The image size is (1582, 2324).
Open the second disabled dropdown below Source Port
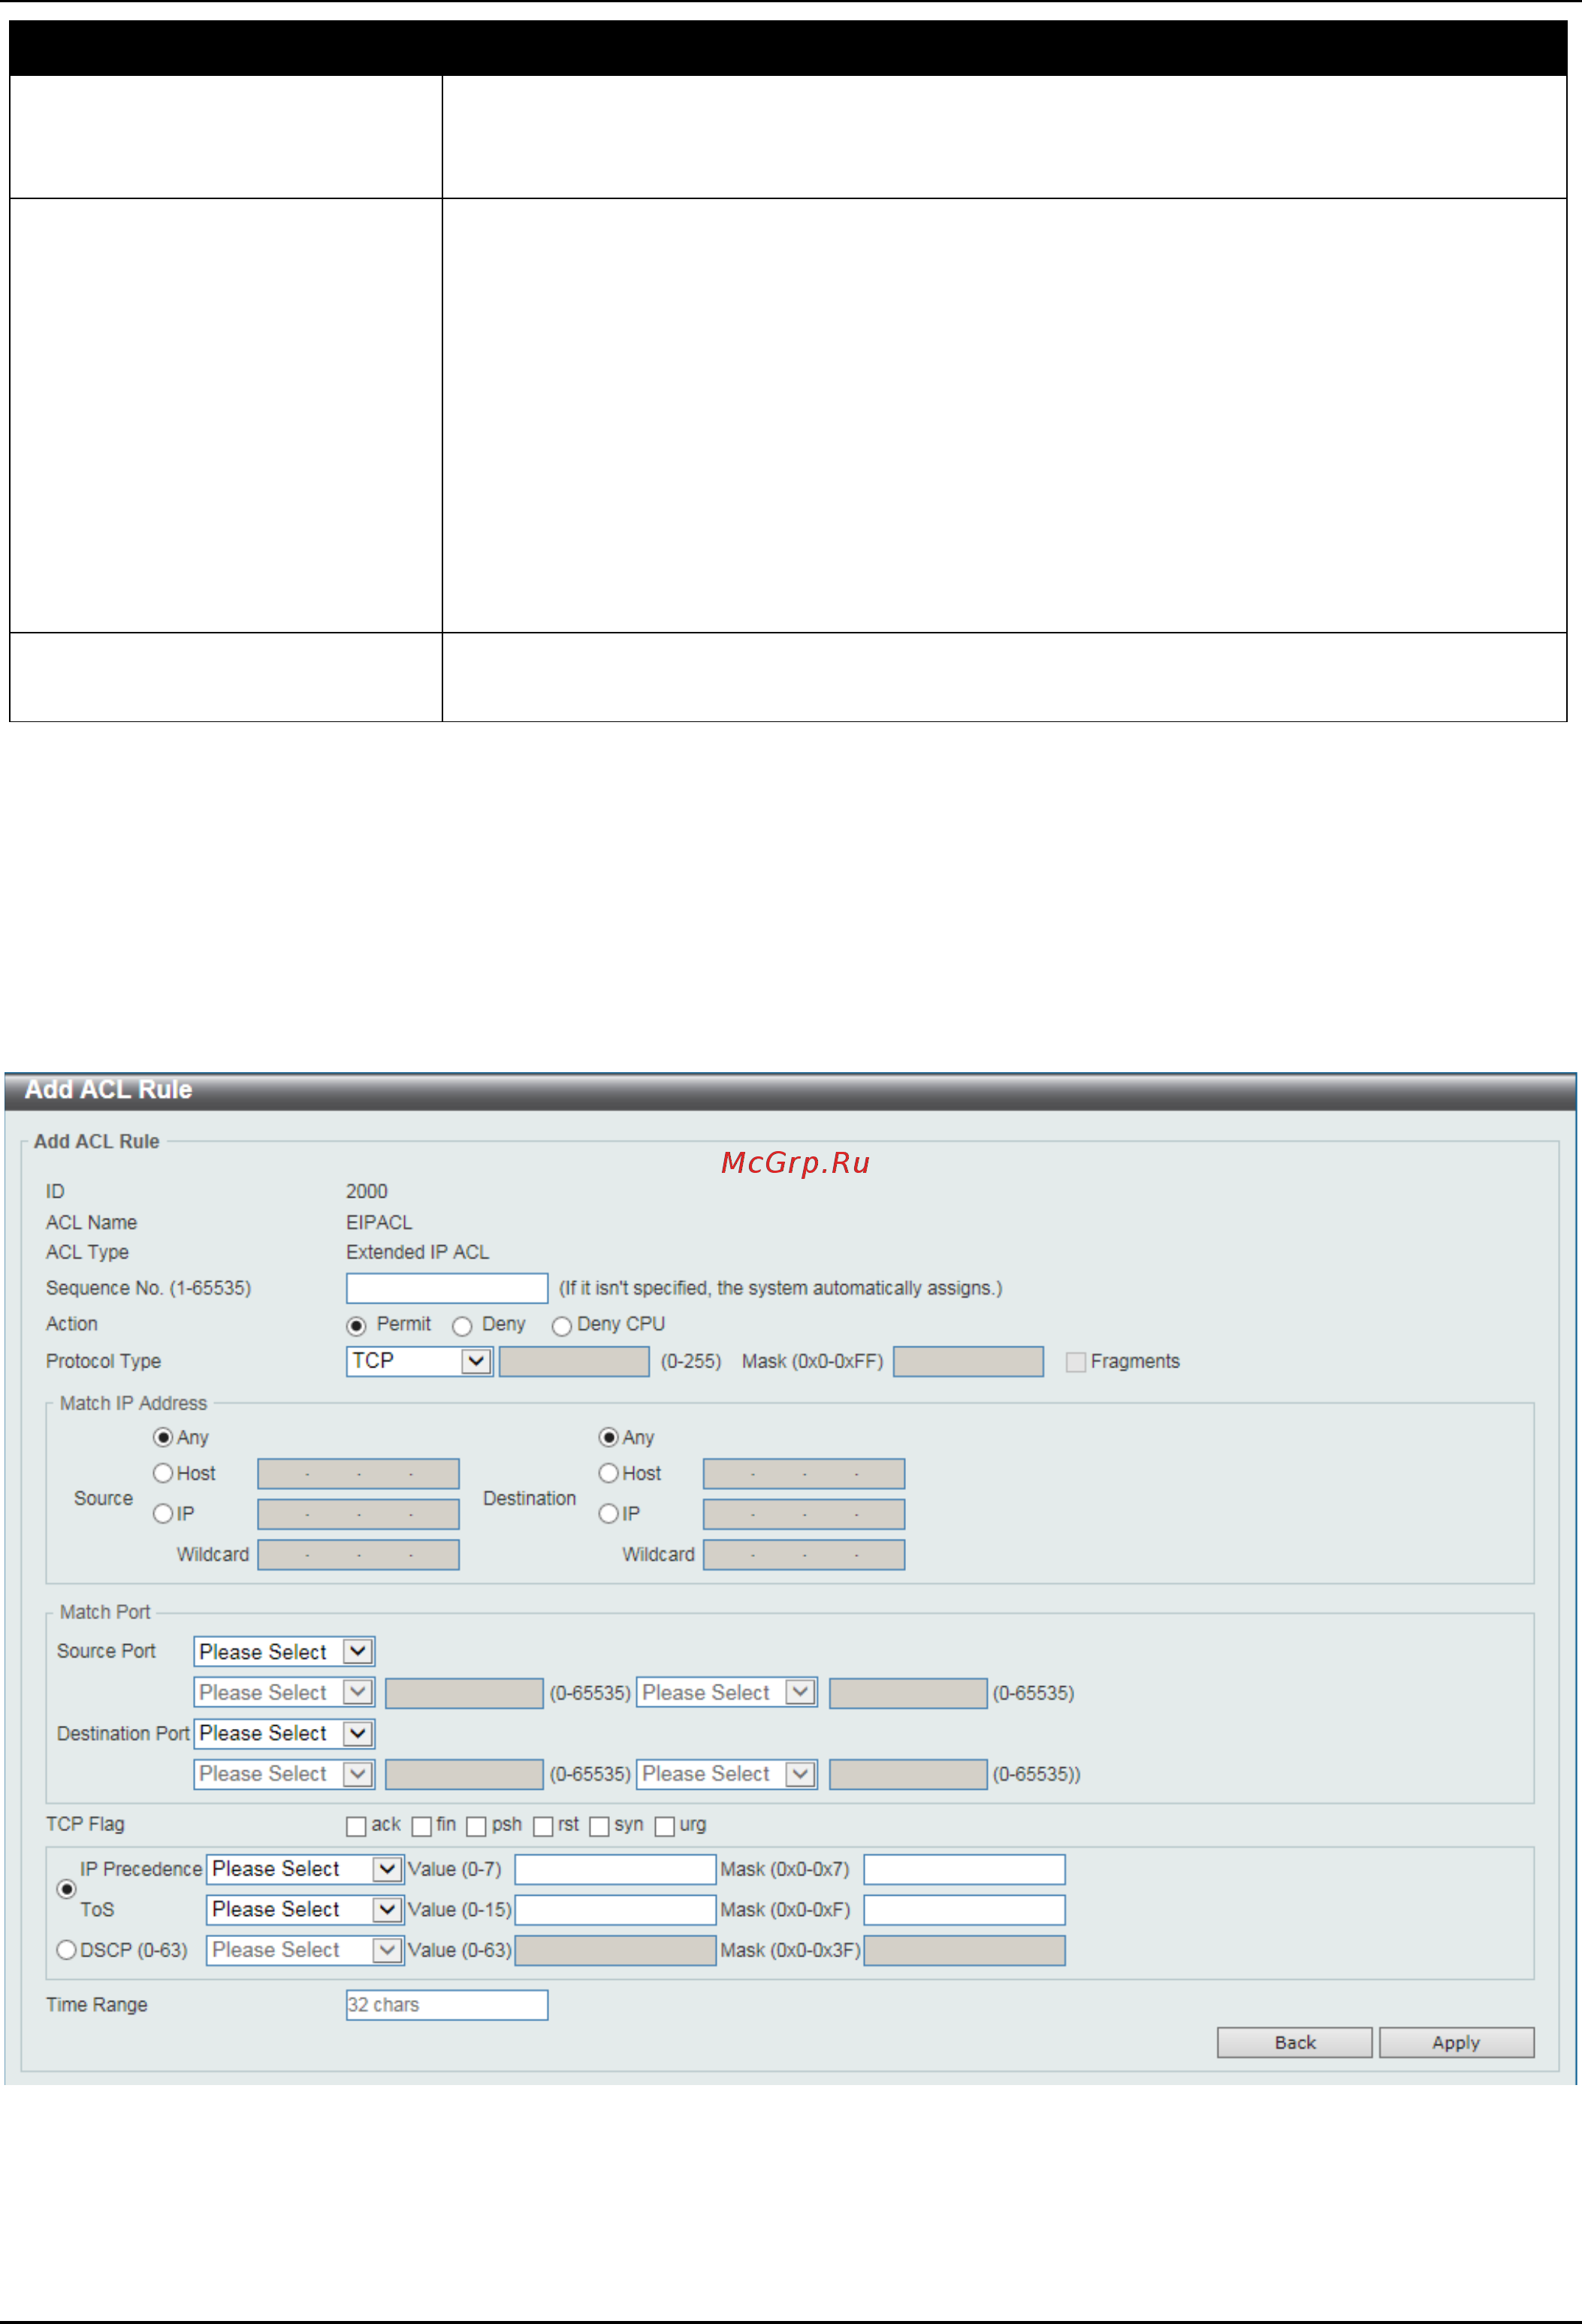click(727, 1692)
